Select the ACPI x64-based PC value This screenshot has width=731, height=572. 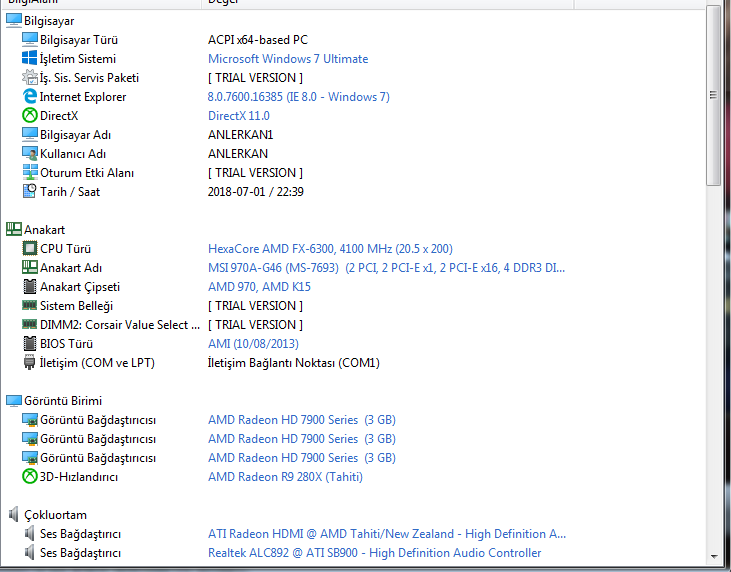[x=258, y=40]
